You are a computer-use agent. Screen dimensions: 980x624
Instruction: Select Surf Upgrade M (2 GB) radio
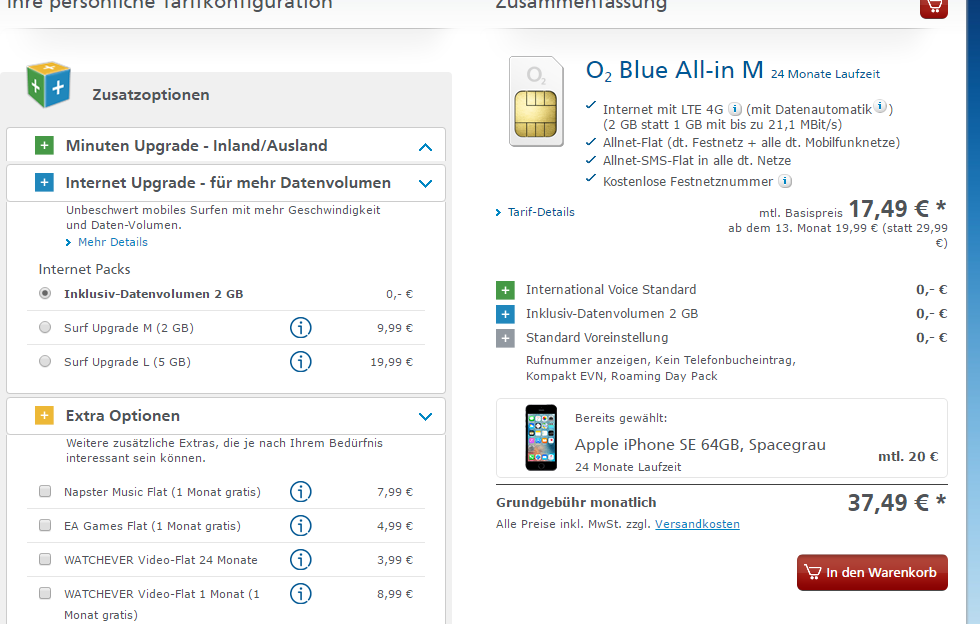(x=45, y=327)
